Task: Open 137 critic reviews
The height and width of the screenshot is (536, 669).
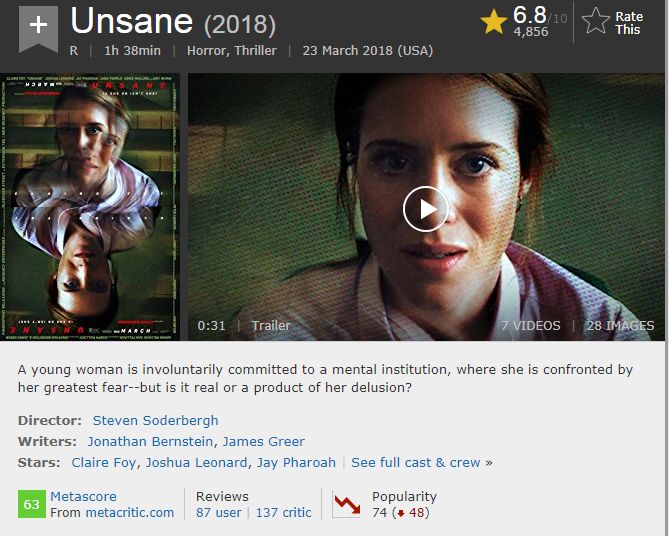Action: coord(283,512)
